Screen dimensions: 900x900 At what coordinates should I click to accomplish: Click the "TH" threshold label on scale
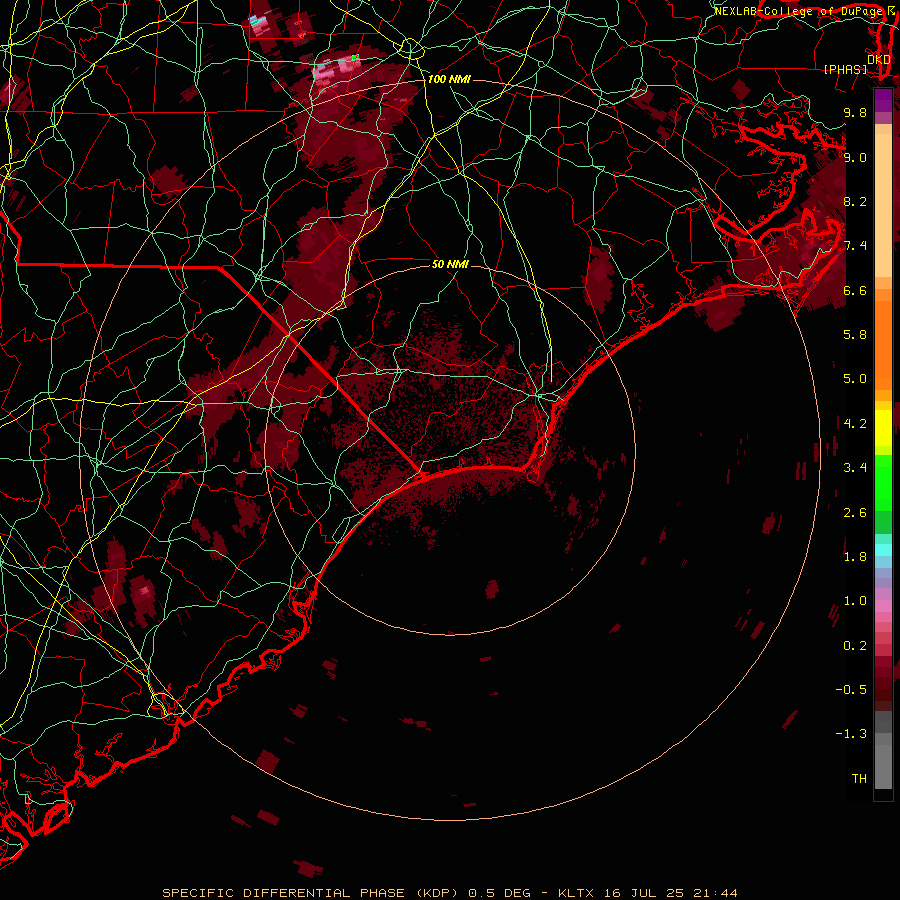[859, 779]
